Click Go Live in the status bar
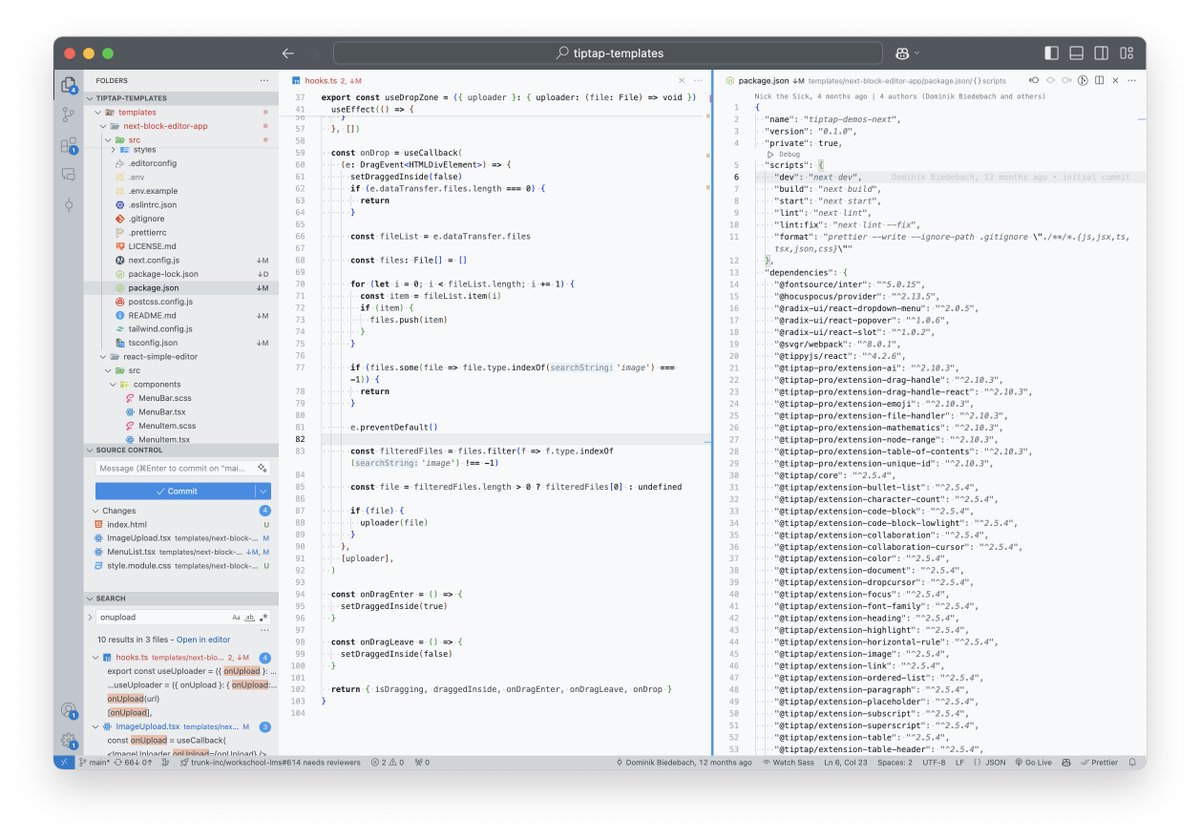Image resolution: width=1200 pixels, height=840 pixels. click(1032, 762)
